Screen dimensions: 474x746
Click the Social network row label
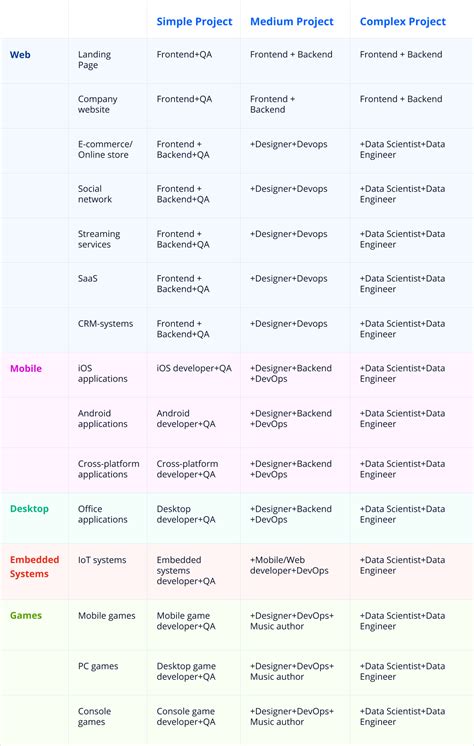pos(95,194)
